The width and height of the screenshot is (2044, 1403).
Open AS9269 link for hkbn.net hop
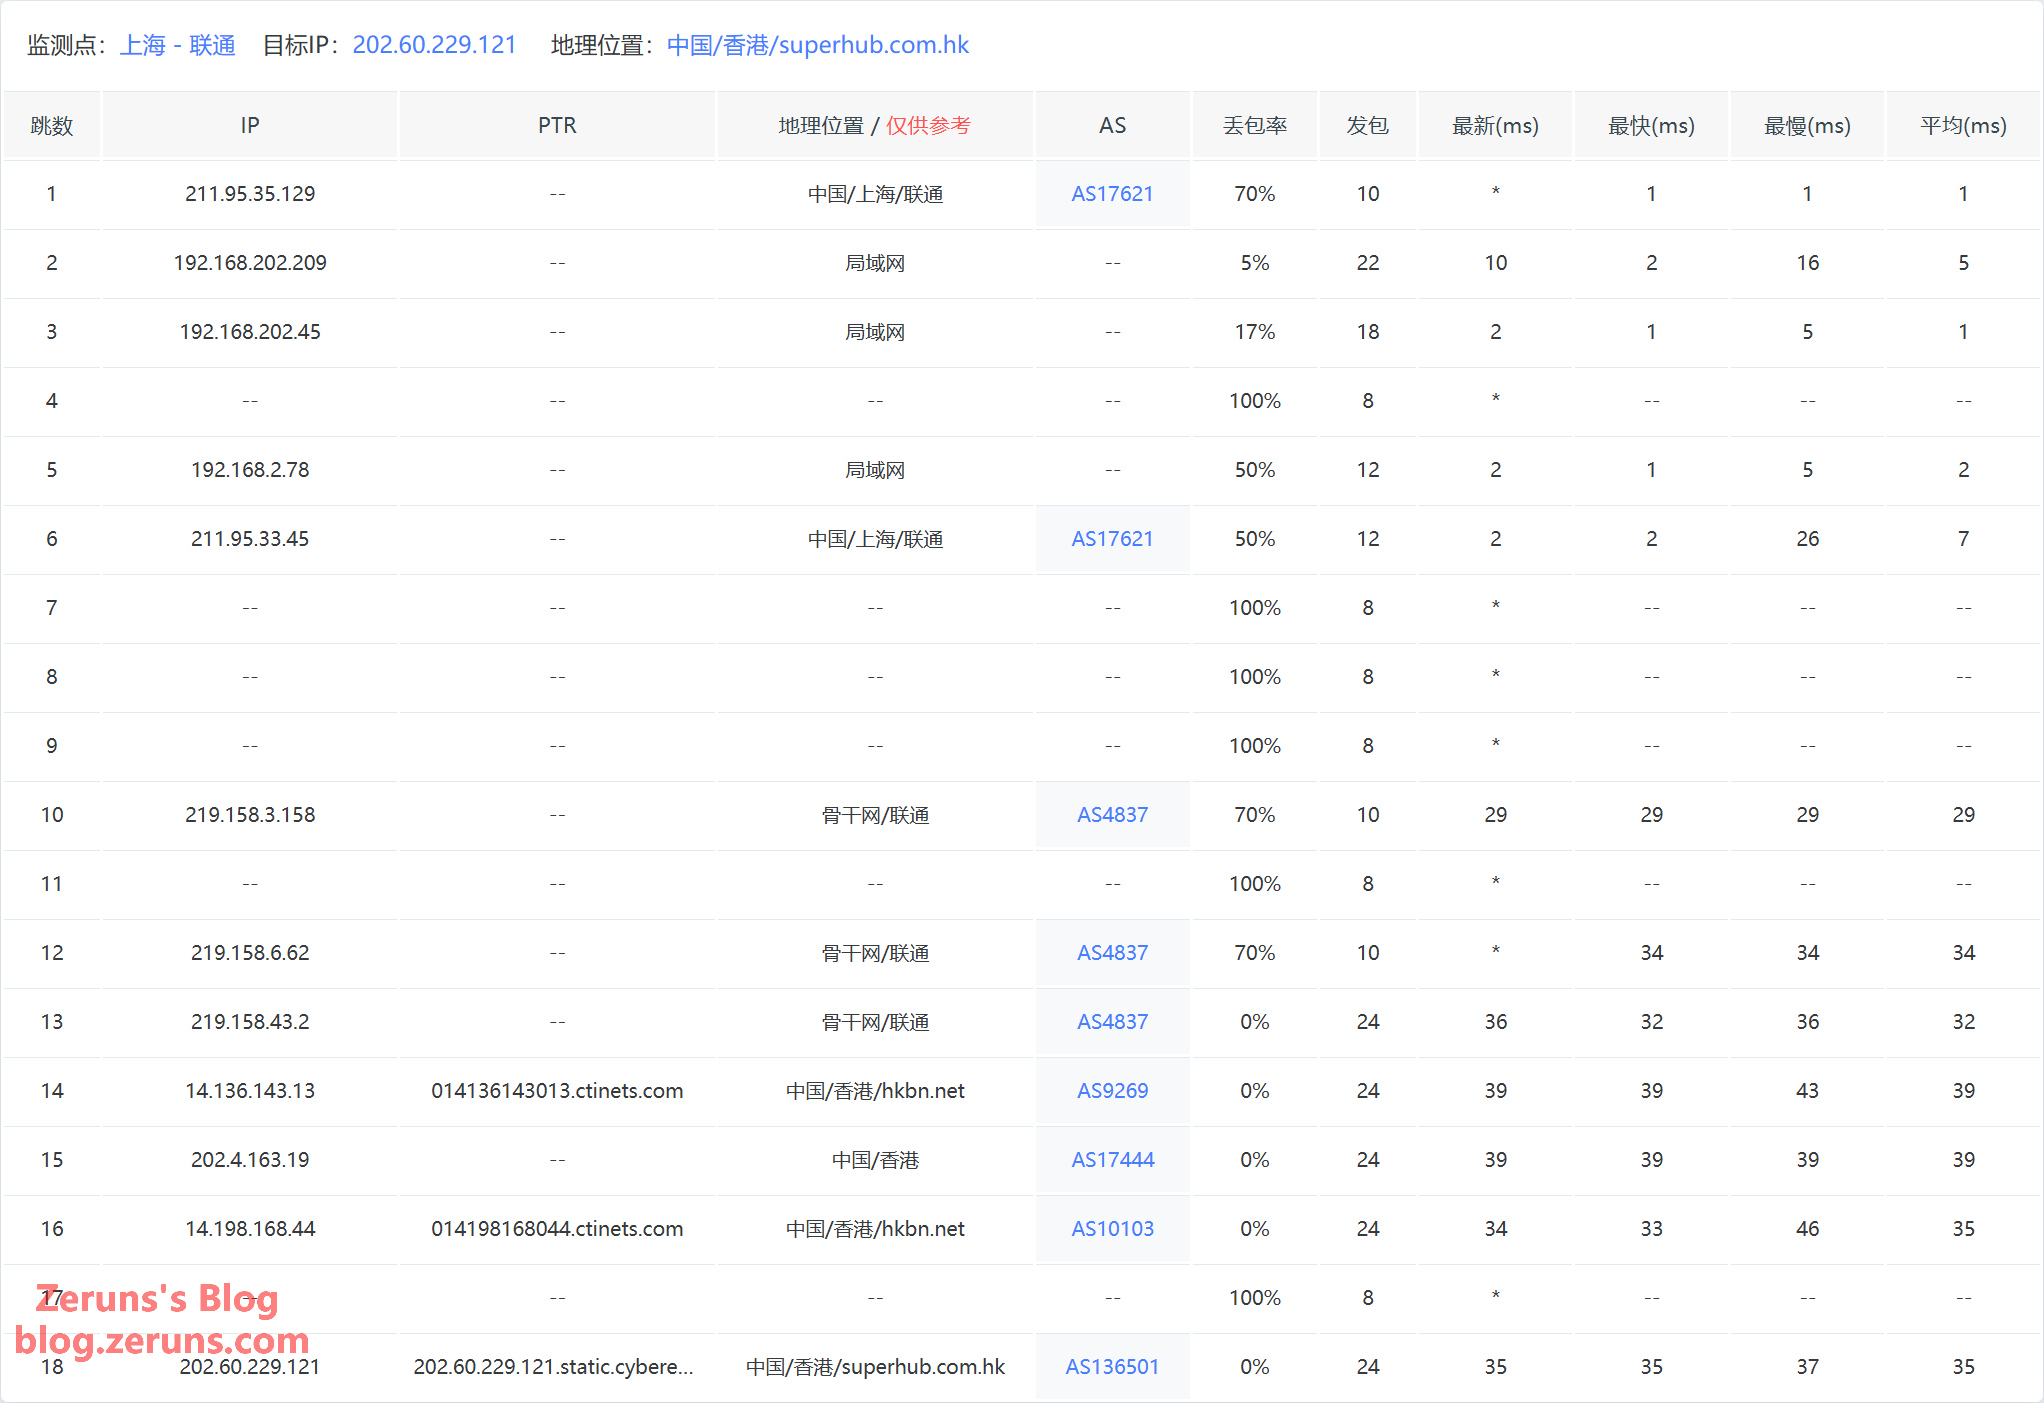click(x=1112, y=1091)
